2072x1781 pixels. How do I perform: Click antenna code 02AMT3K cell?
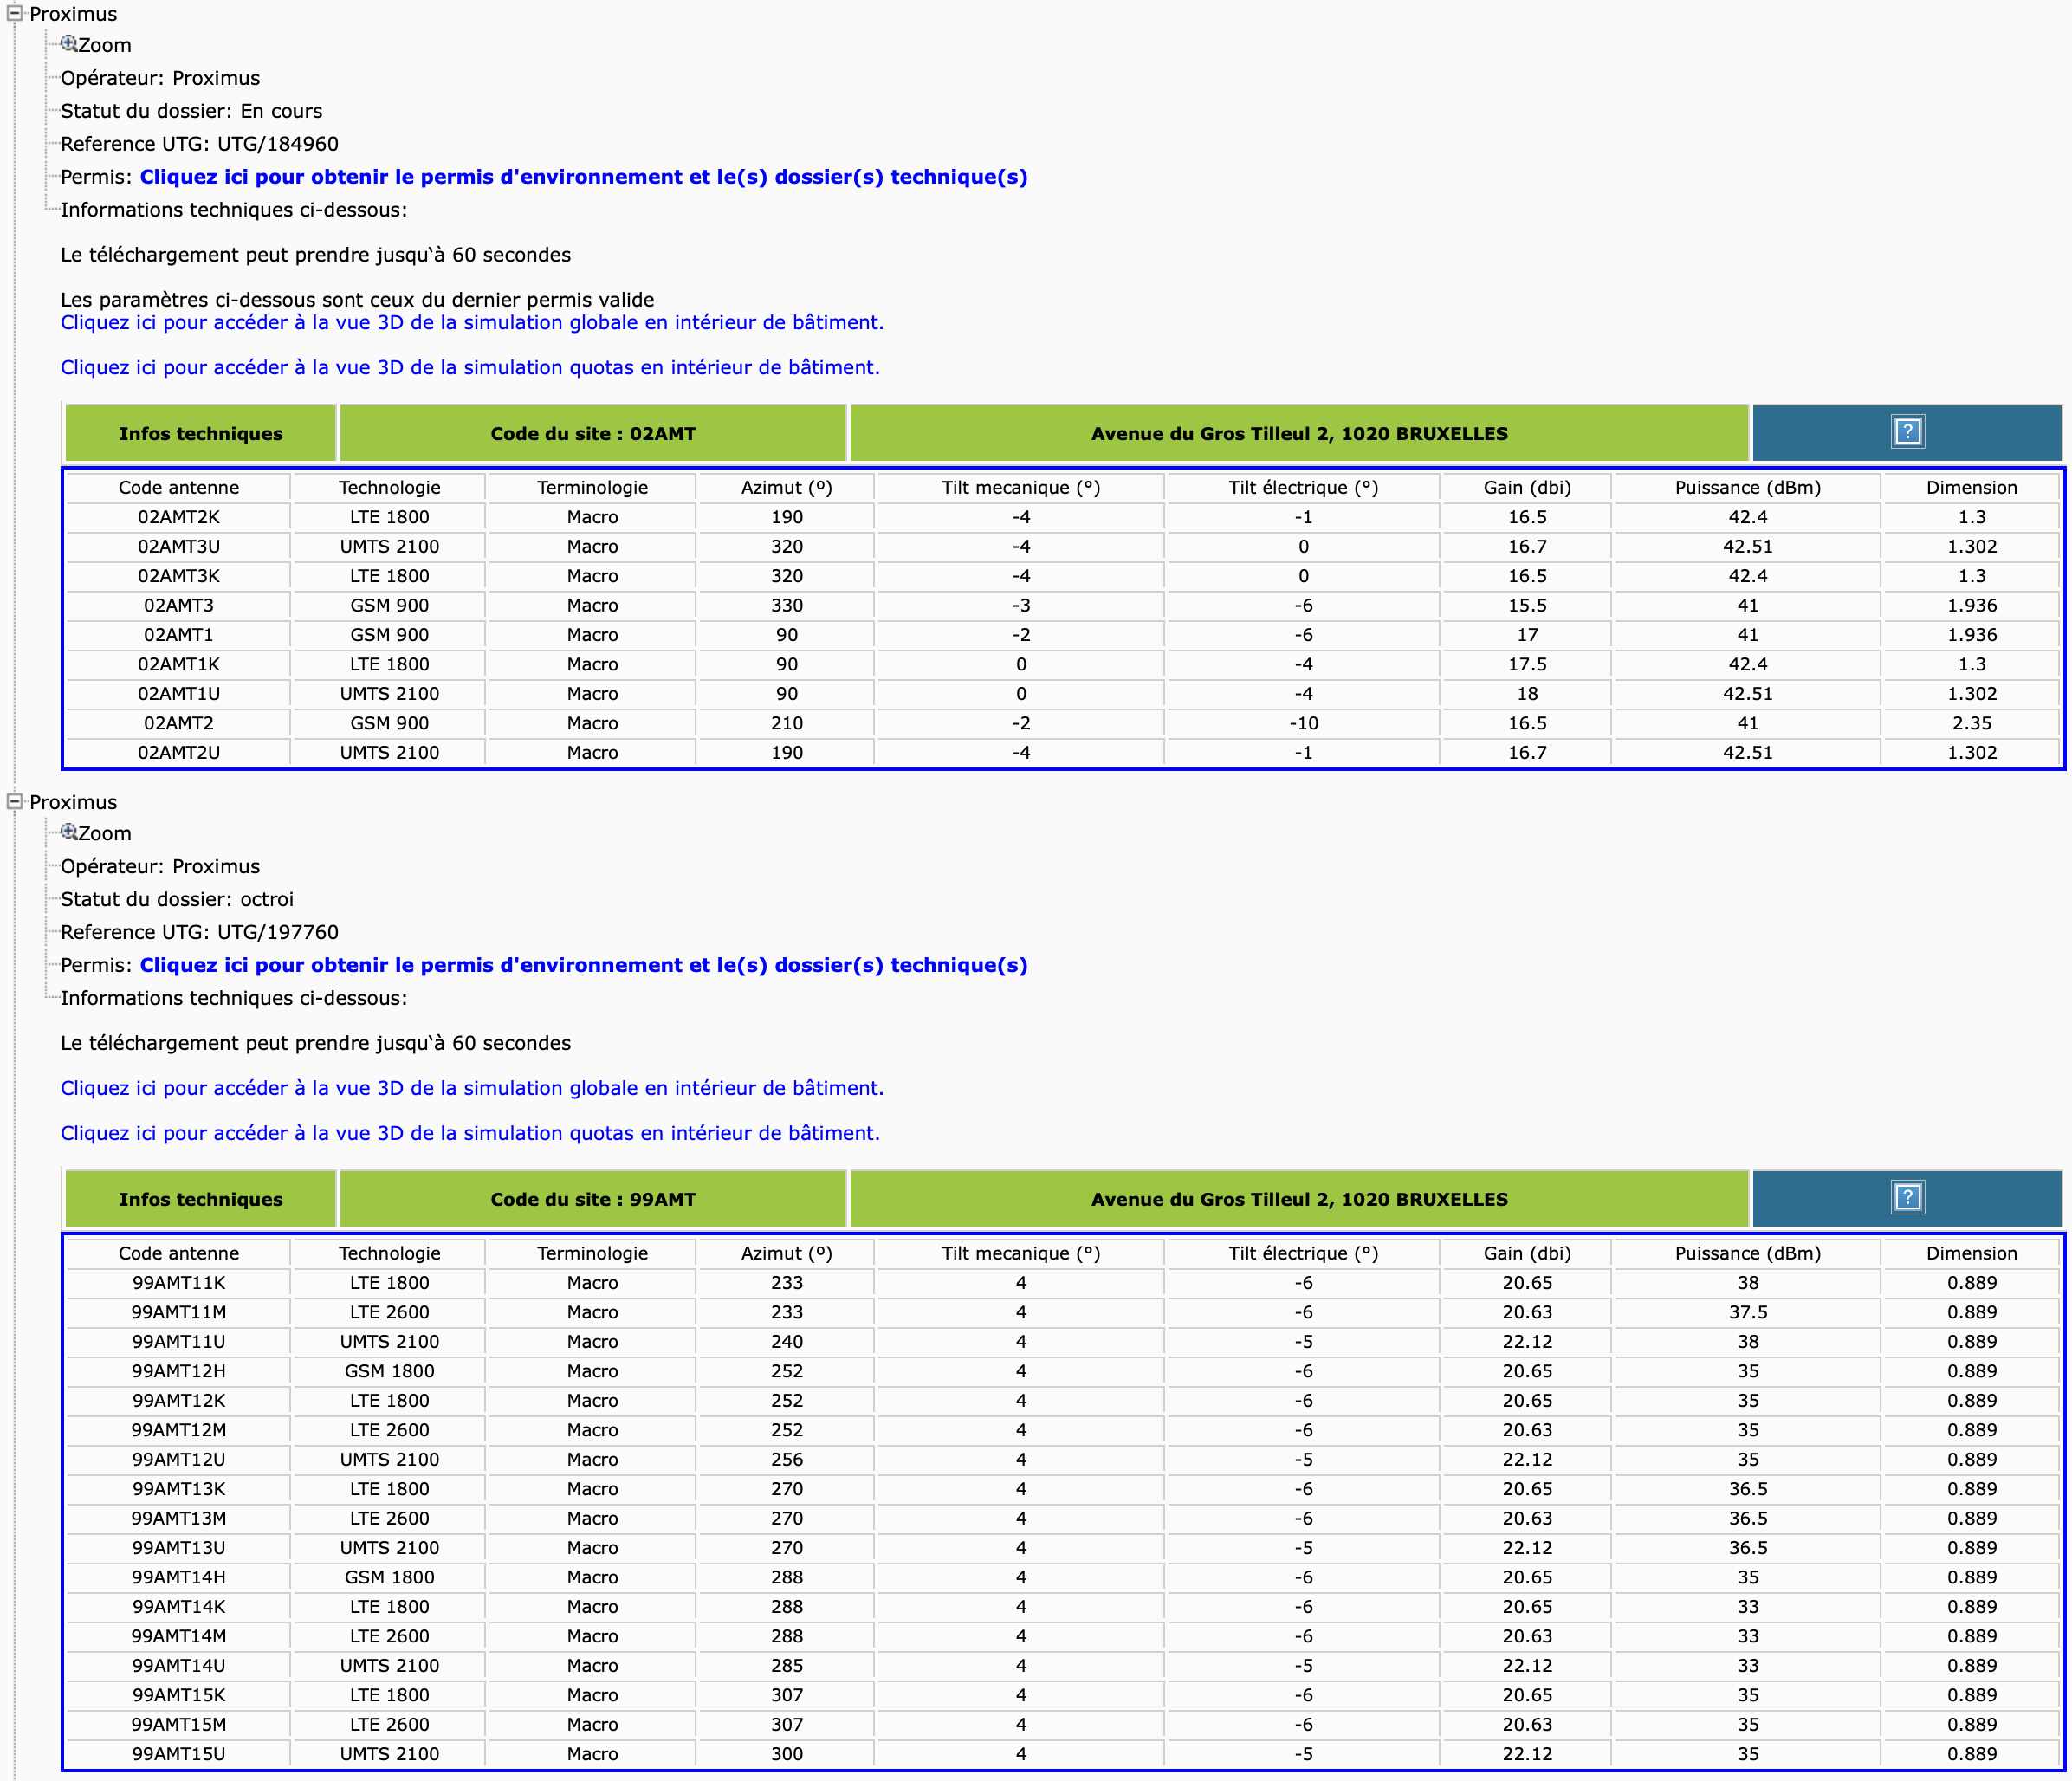[x=179, y=576]
